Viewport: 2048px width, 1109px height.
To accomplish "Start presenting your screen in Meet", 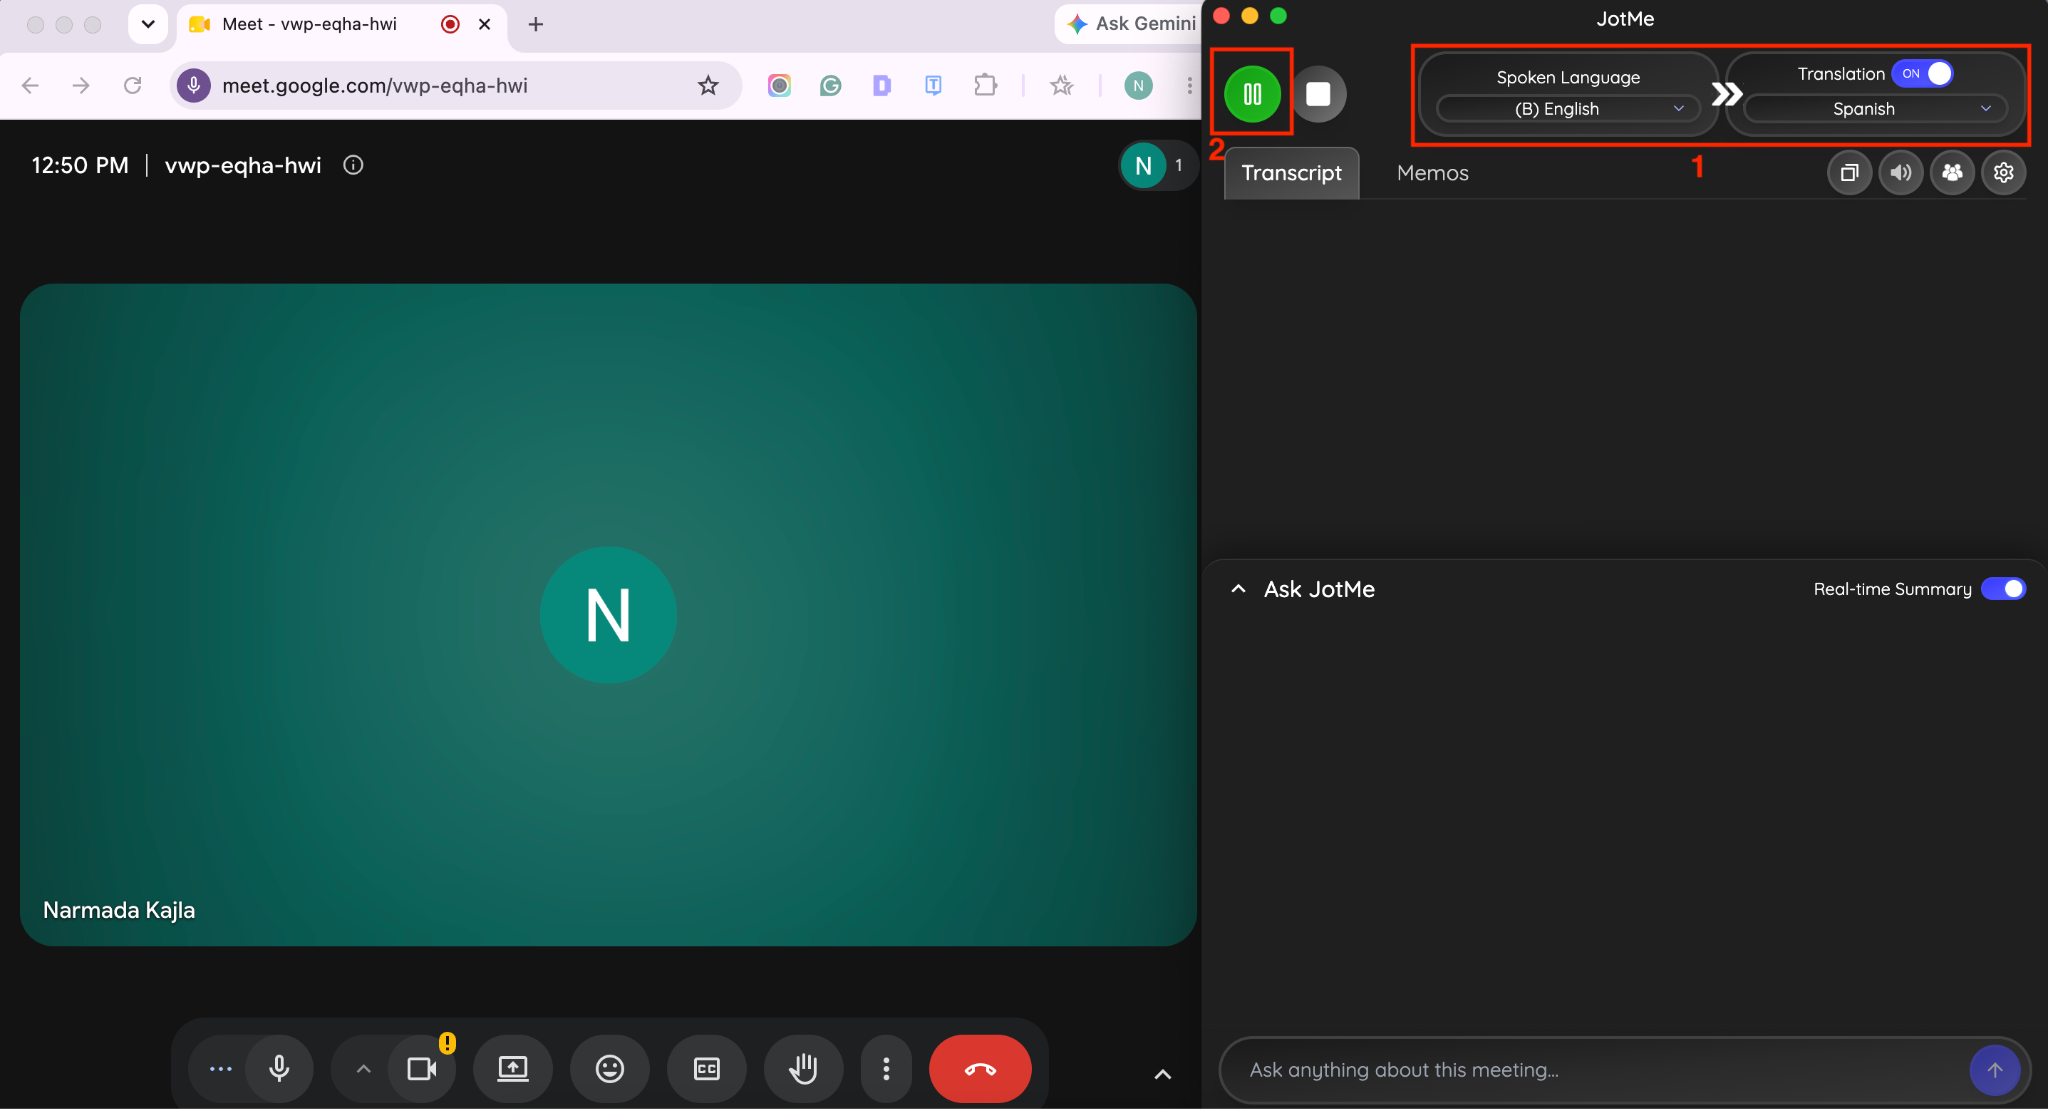I will [513, 1069].
